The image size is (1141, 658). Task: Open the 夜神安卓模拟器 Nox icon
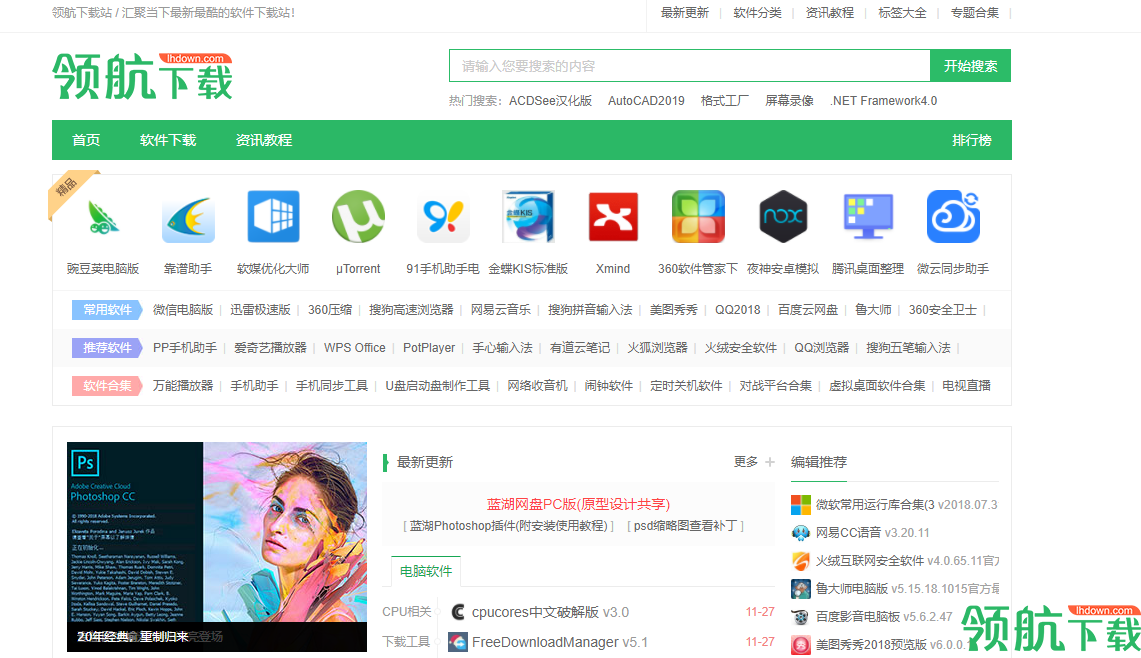pyautogui.click(x=783, y=217)
